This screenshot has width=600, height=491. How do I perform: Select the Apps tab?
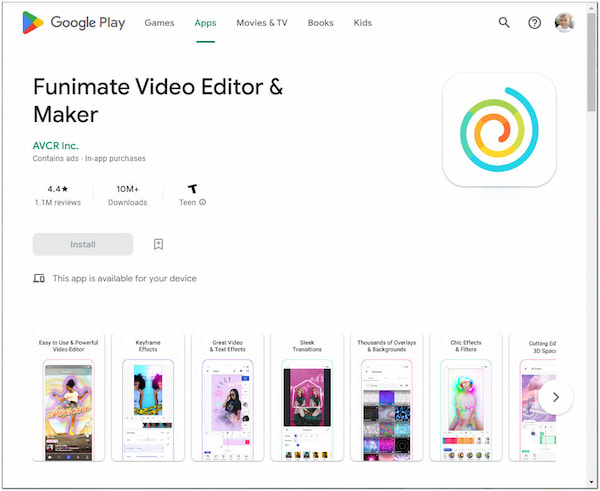pos(205,23)
